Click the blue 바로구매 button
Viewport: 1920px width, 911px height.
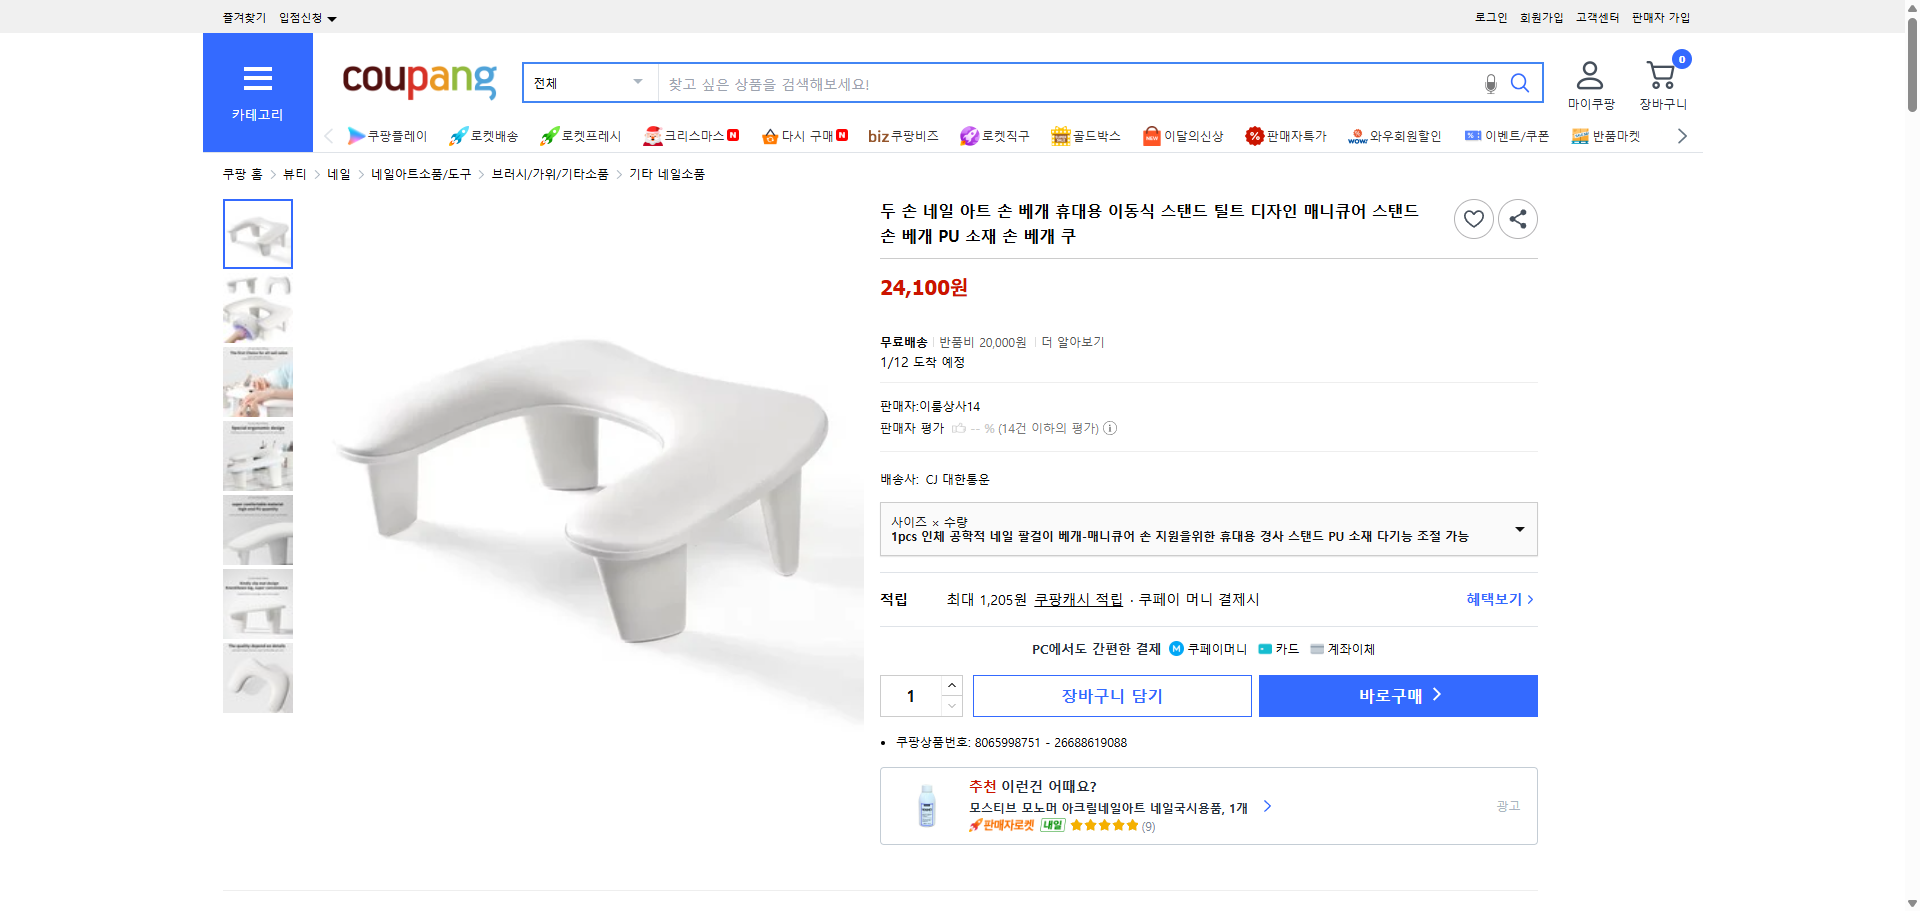tap(1397, 695)
